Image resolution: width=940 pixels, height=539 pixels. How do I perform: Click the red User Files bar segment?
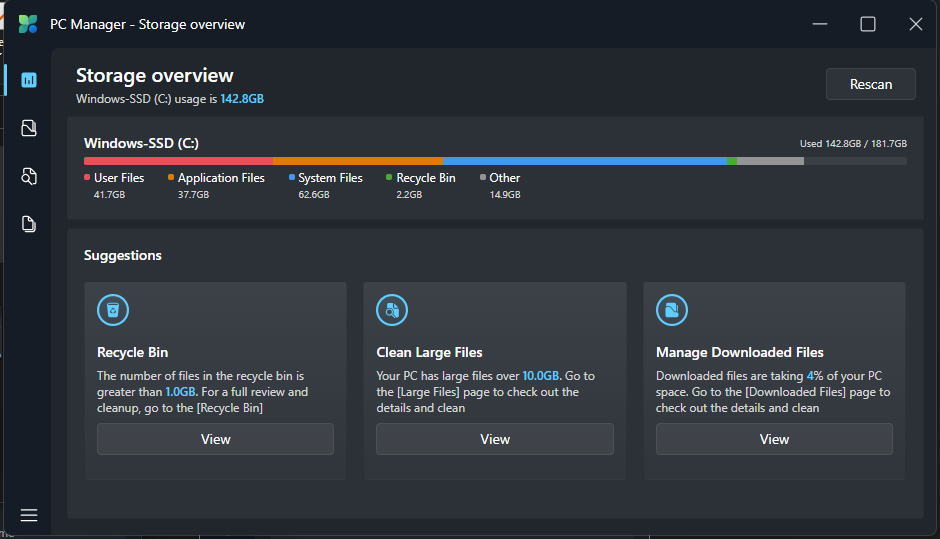178,160
